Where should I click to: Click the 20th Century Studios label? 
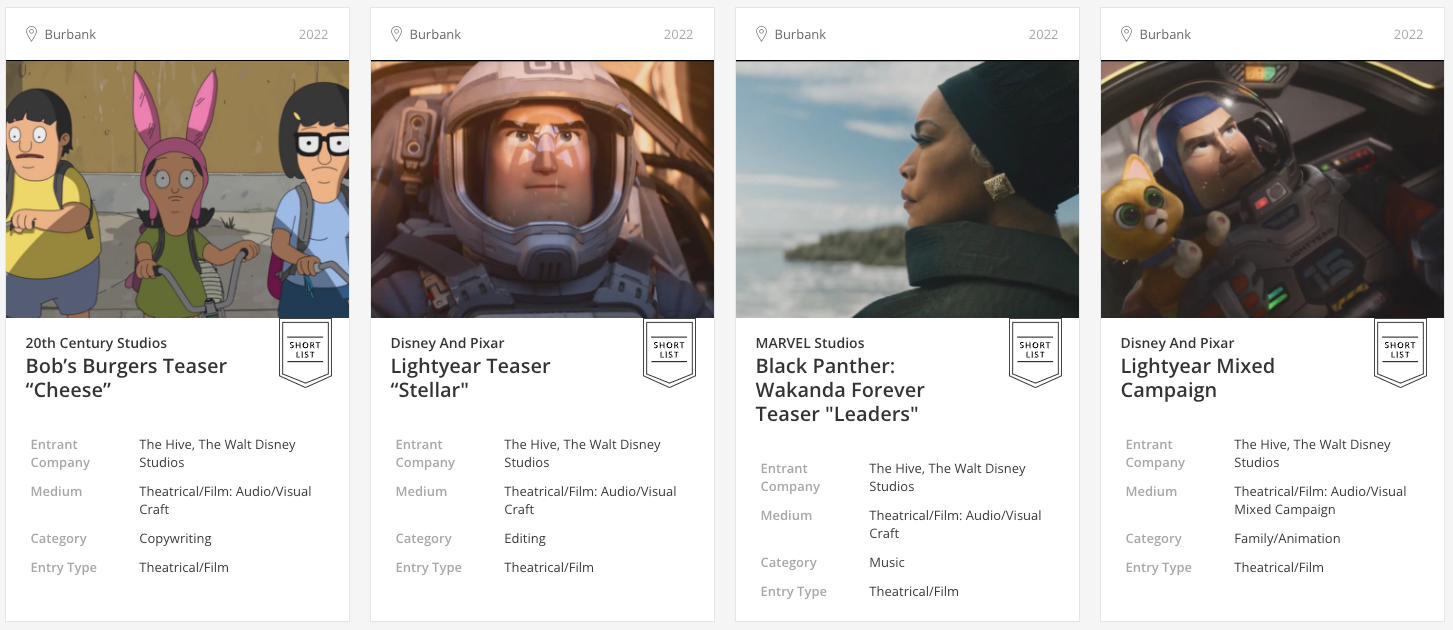point(96,343)
